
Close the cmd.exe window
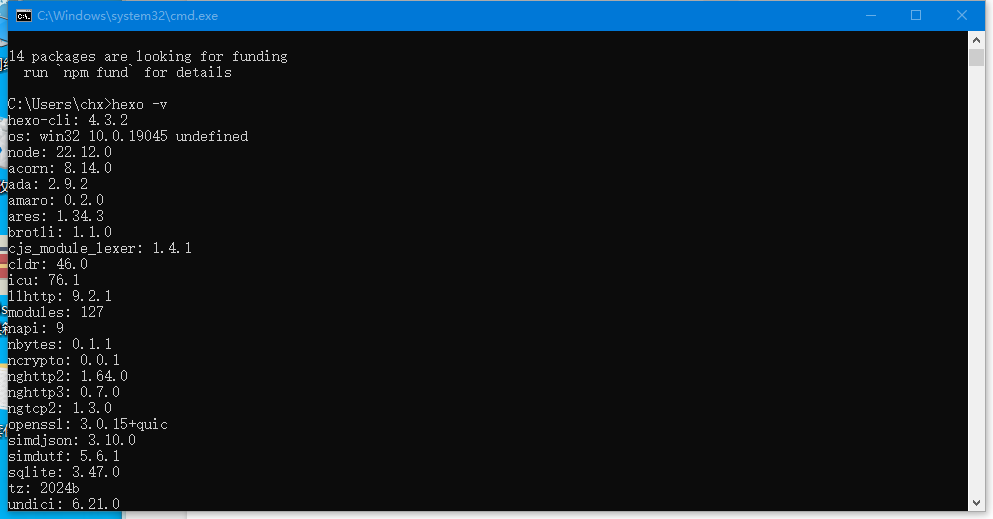tap(961, 15)
